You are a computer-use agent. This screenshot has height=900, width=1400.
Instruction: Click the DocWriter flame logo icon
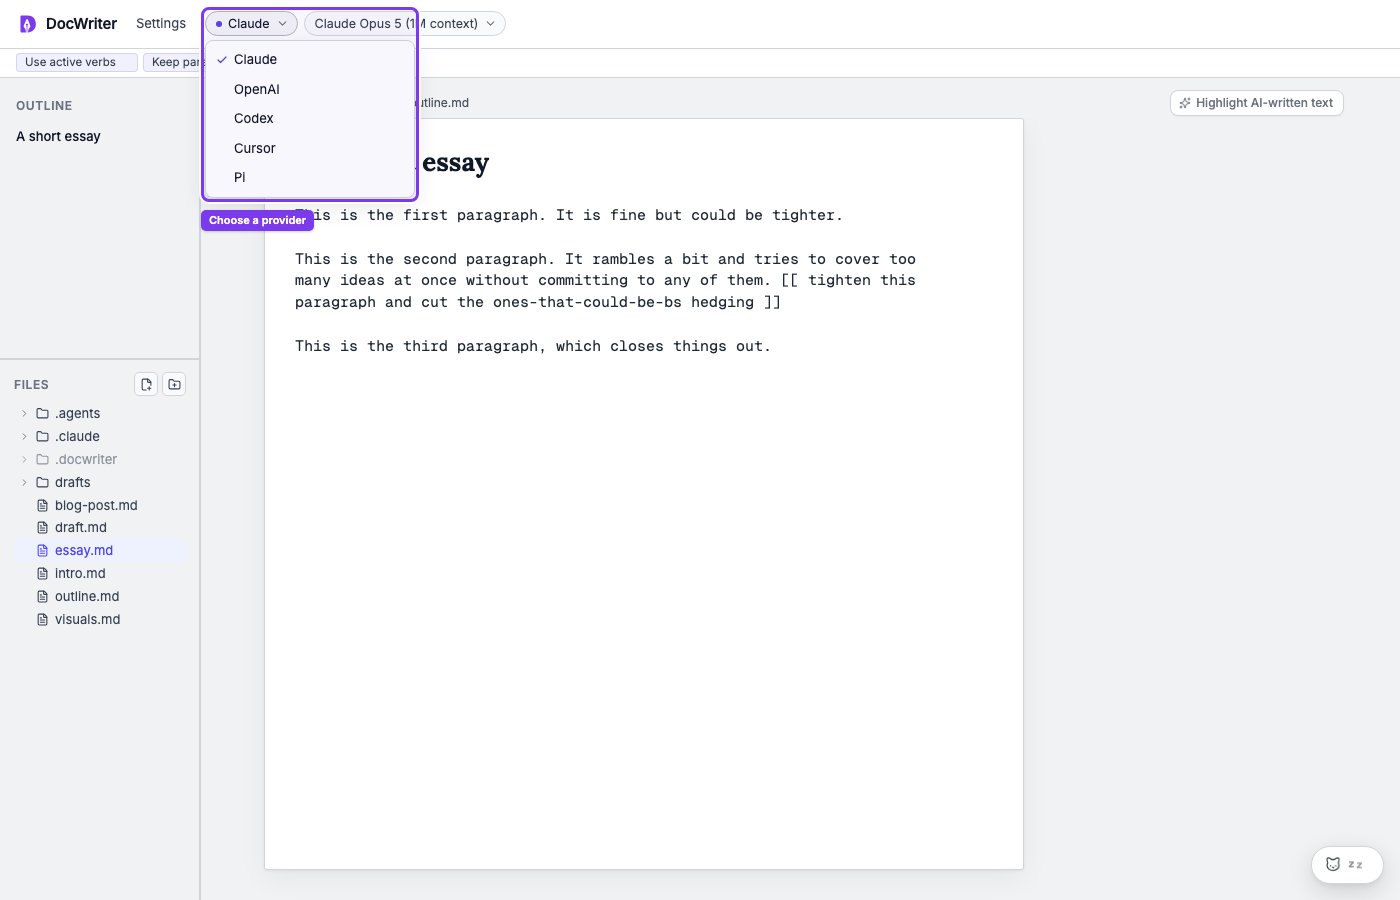tap(28, 24)
